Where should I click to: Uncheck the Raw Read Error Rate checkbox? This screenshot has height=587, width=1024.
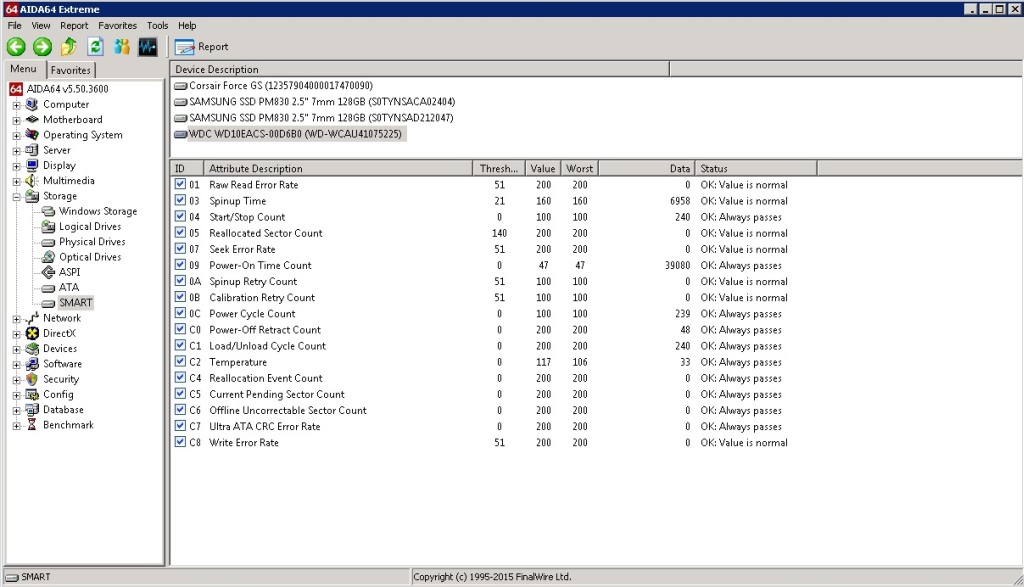[180, 185]
